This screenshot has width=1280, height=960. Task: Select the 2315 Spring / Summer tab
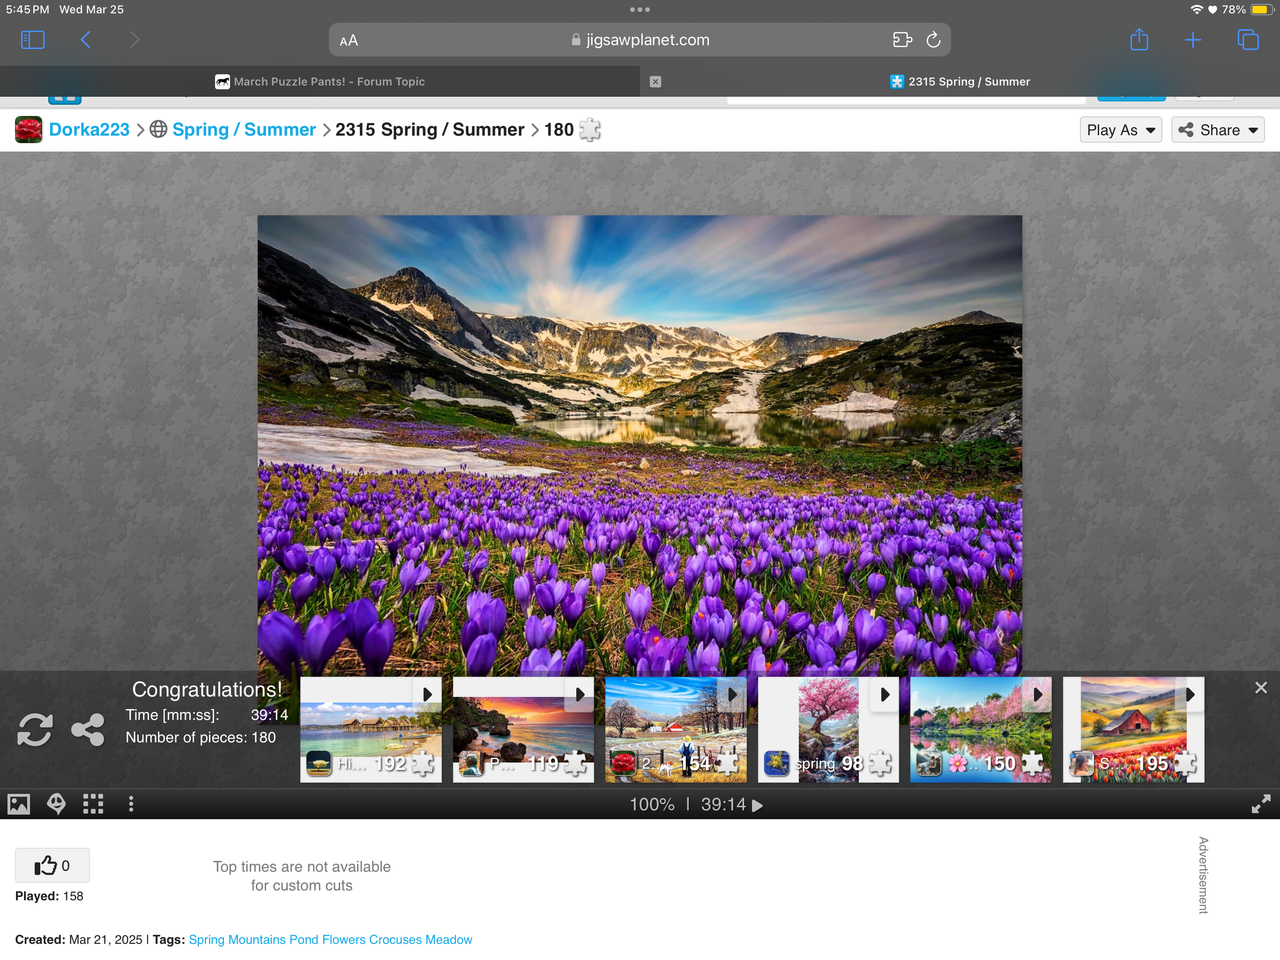[960, 82]
